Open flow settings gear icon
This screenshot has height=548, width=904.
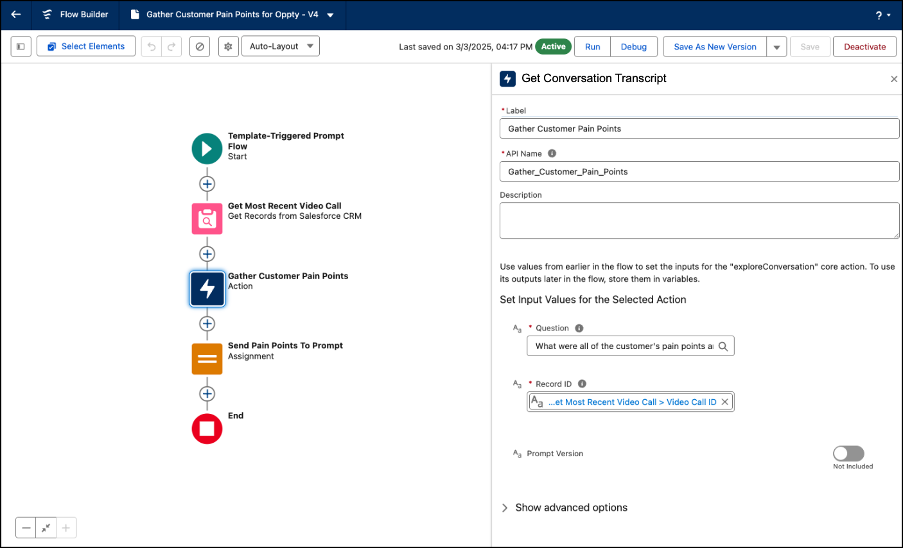tap(228, 47)
